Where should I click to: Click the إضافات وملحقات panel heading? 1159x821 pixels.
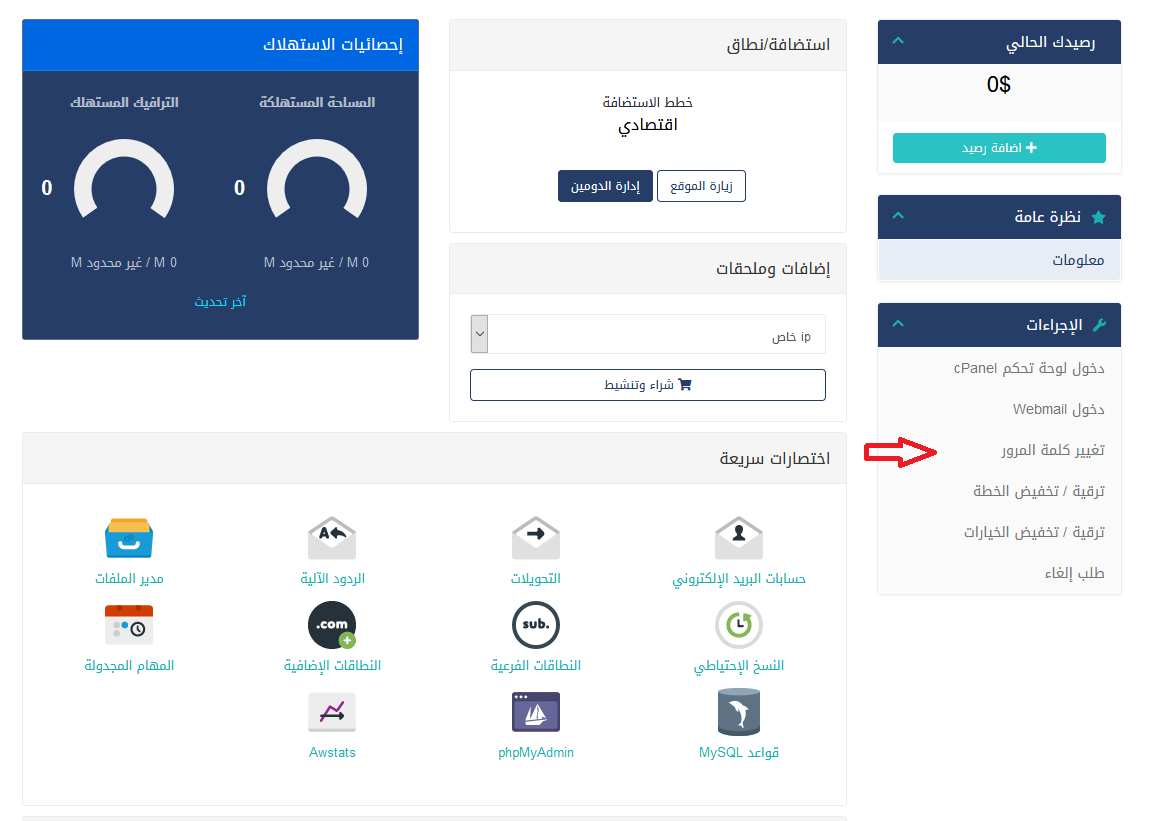pyautogui.click(x=772, y=268)
